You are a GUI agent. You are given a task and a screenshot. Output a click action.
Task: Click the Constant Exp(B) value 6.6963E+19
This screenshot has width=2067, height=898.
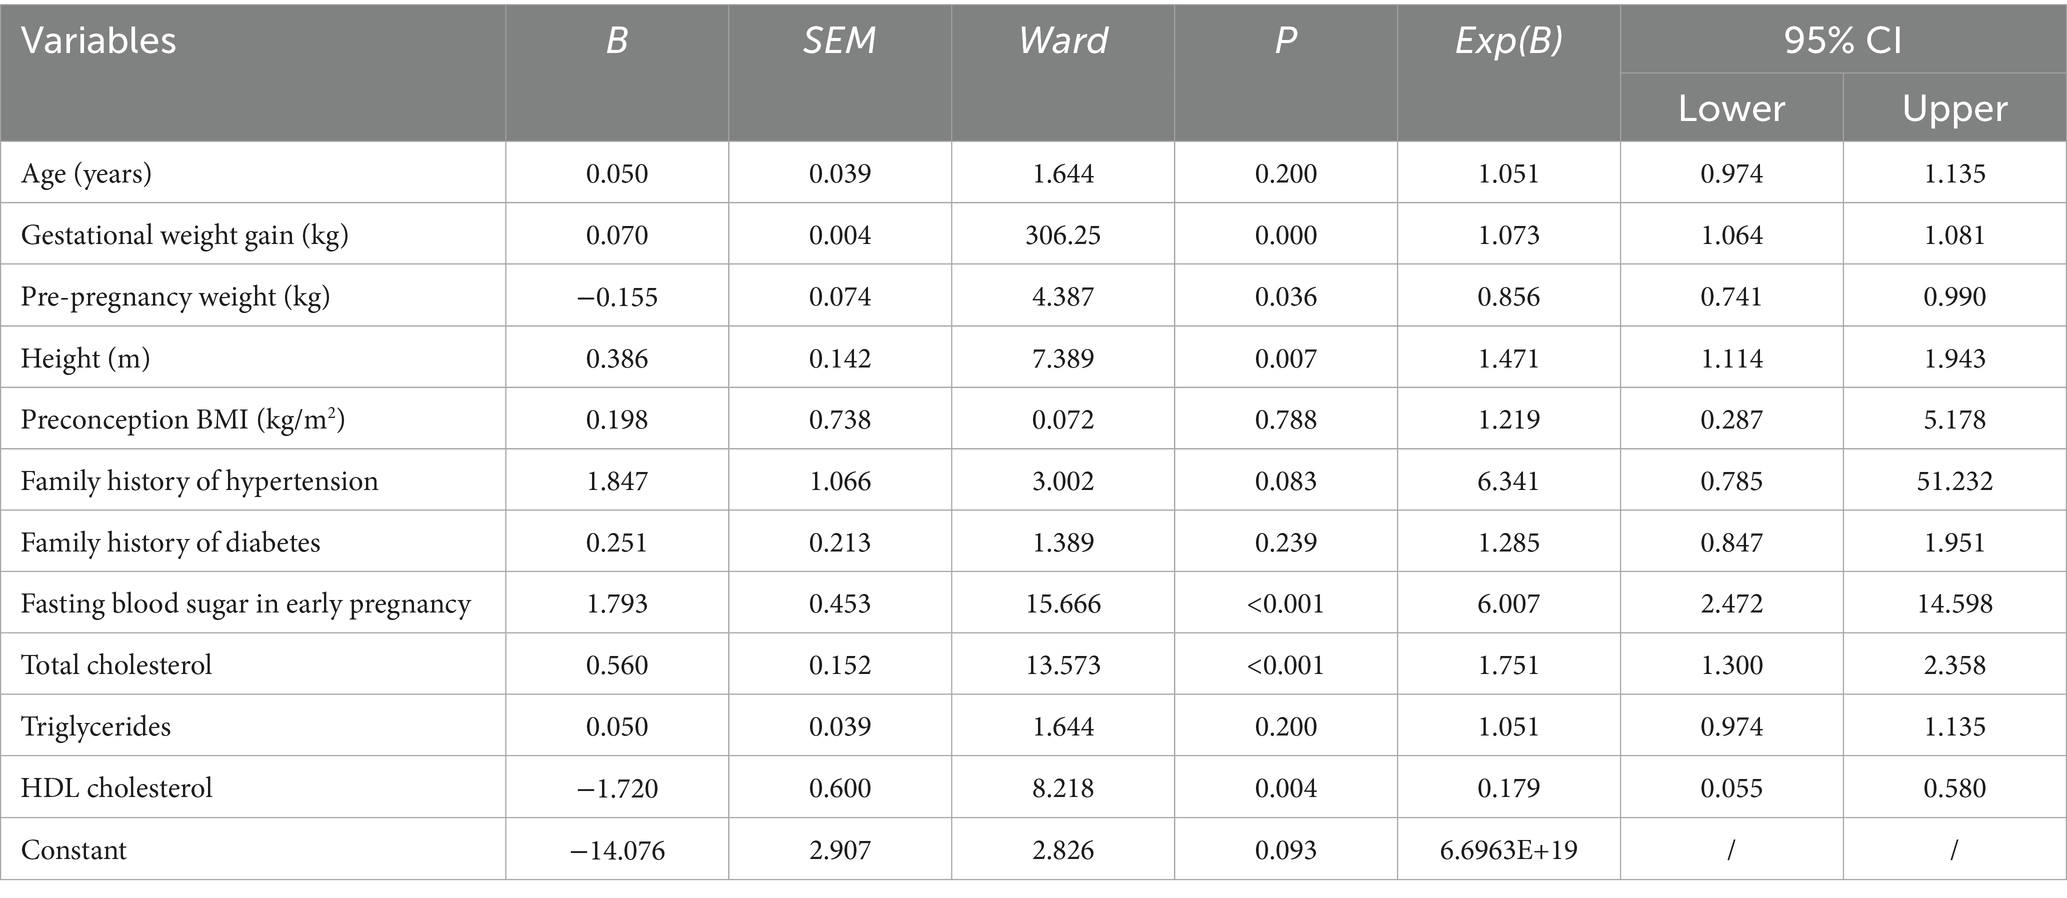(x=1508, y=850)
